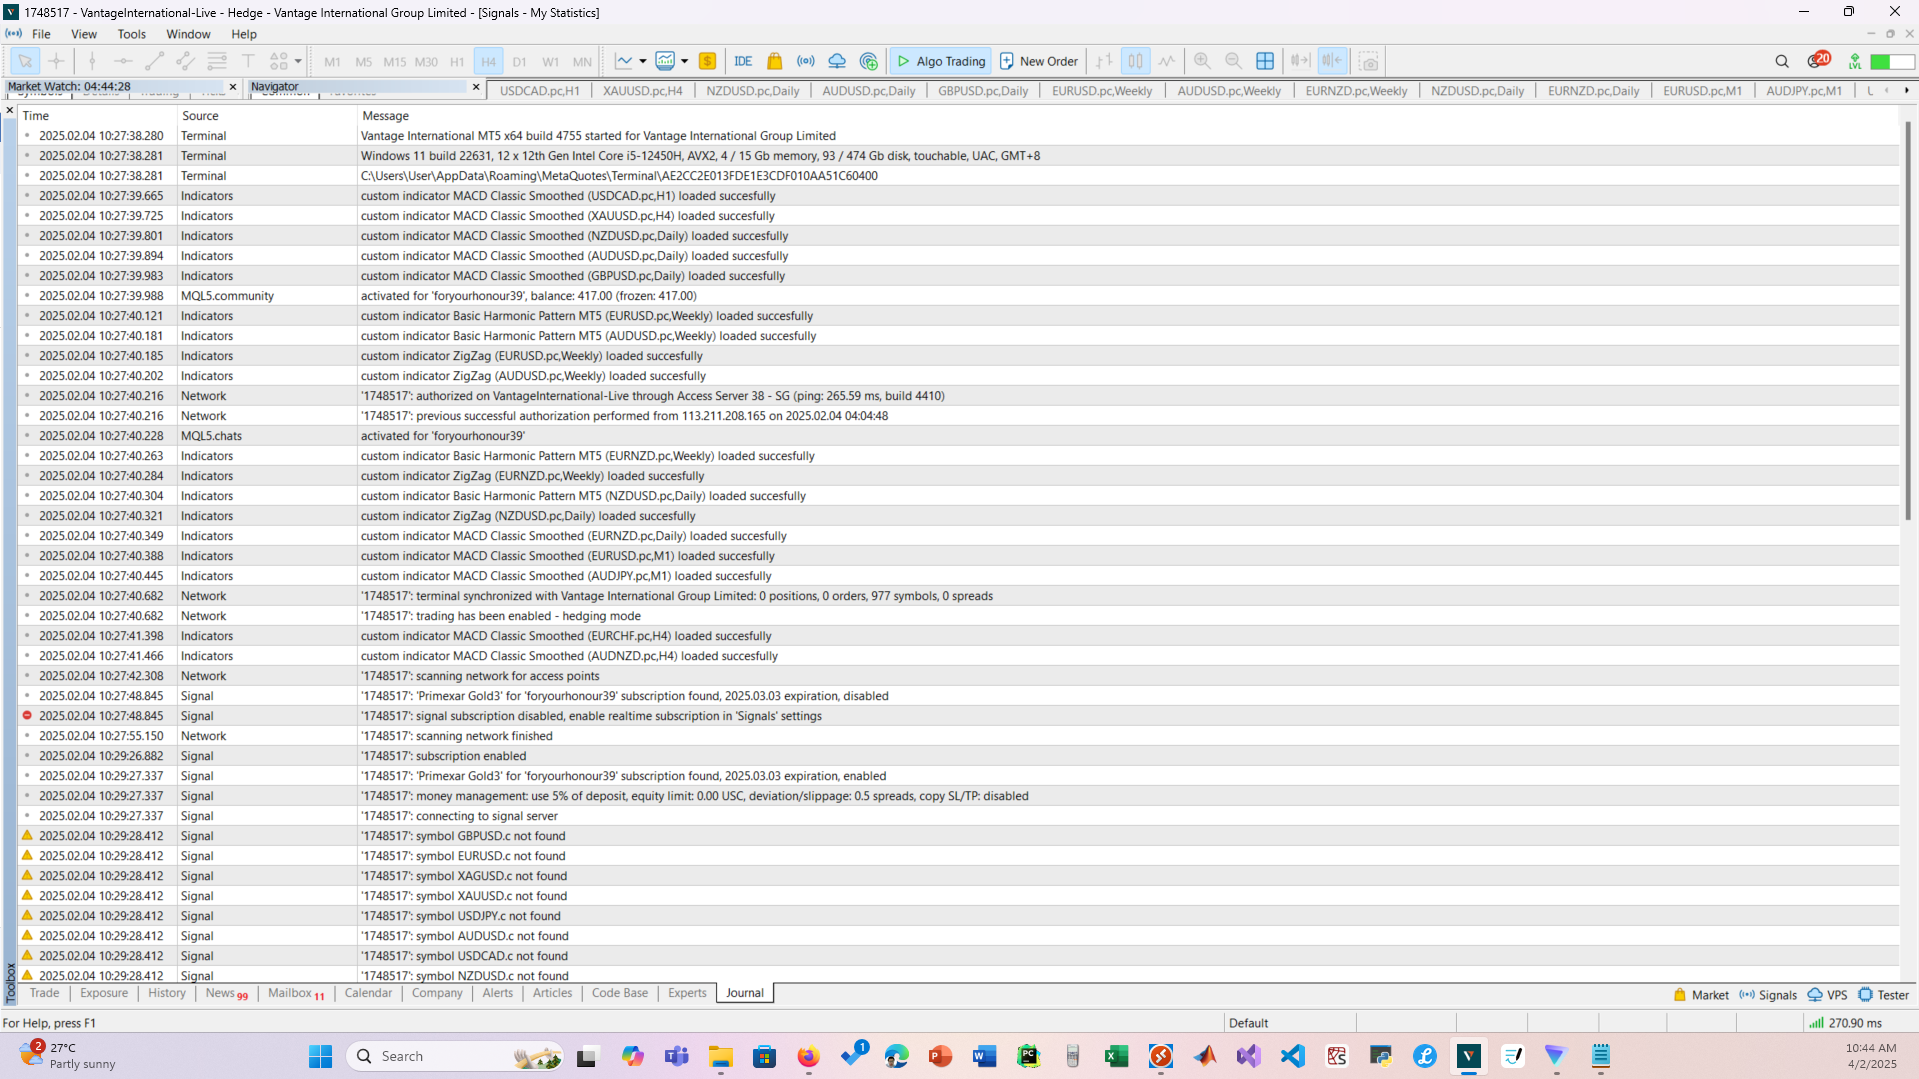Open Tester from the bottom bar
This screenshot has width=1919, height=1079.
click(x=1884, y=995)
